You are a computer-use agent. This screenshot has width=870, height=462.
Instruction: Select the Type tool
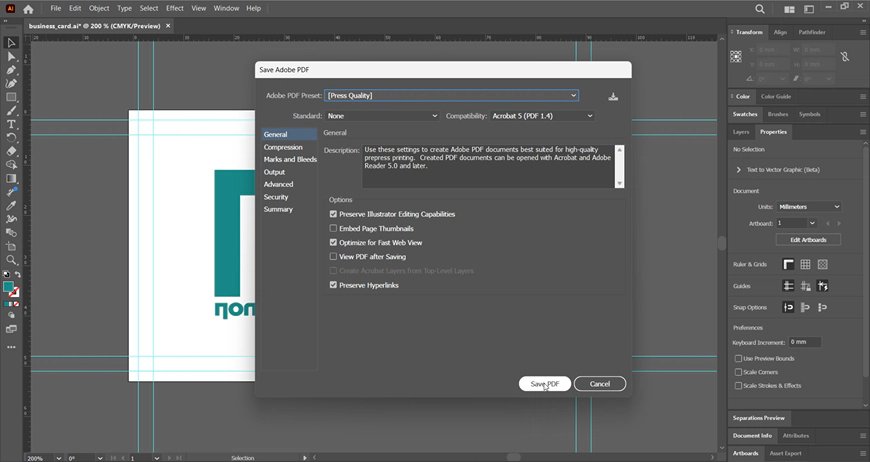[x=11, y=124]
